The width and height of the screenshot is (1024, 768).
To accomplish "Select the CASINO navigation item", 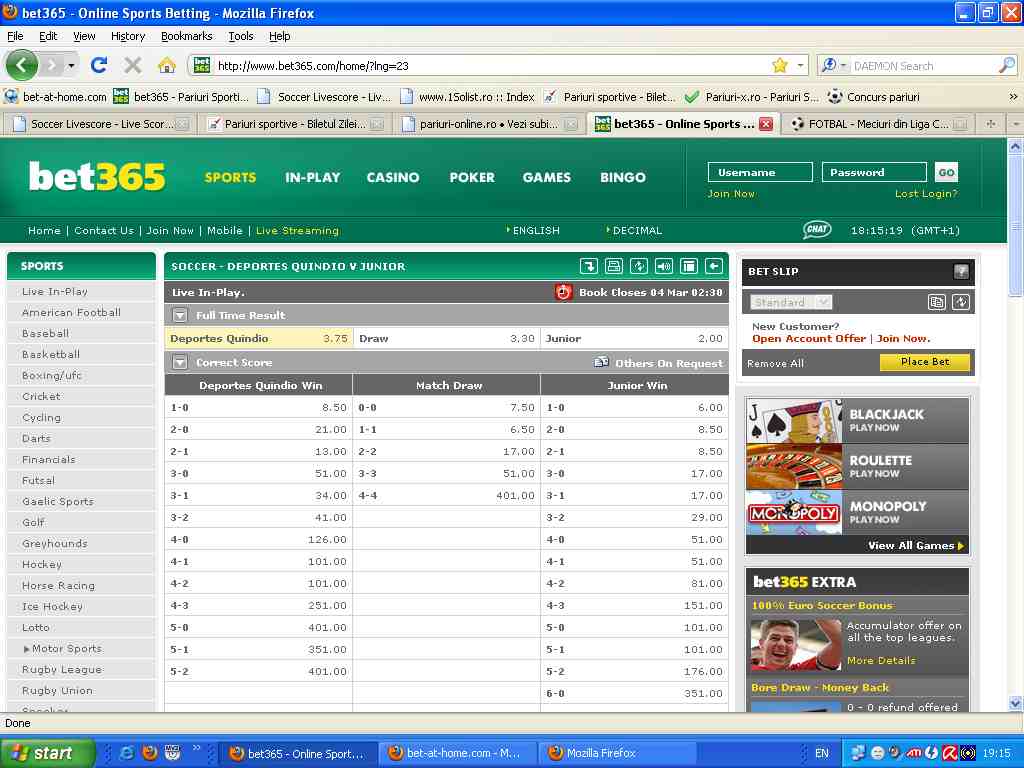I will 392,177.
